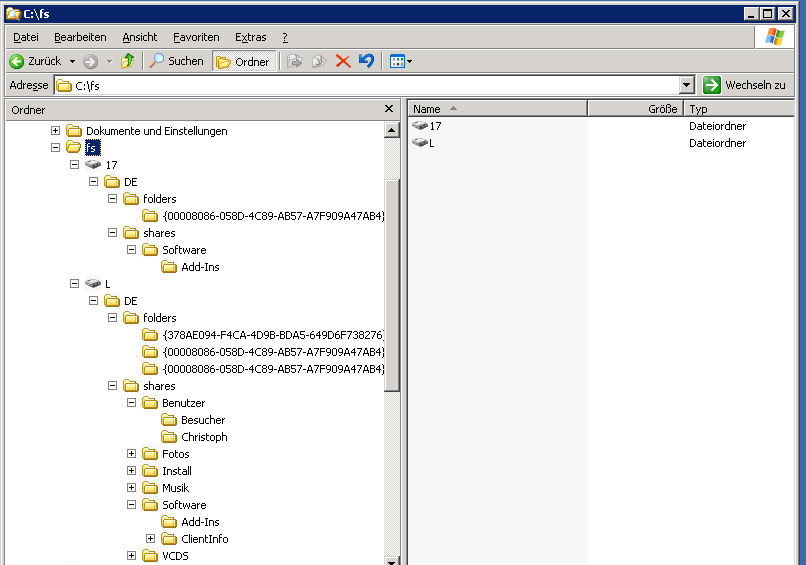This screenshot has width=806, height=565.
Task: Click the copy-to-folder toolbar icon
Action: (319, 62)
